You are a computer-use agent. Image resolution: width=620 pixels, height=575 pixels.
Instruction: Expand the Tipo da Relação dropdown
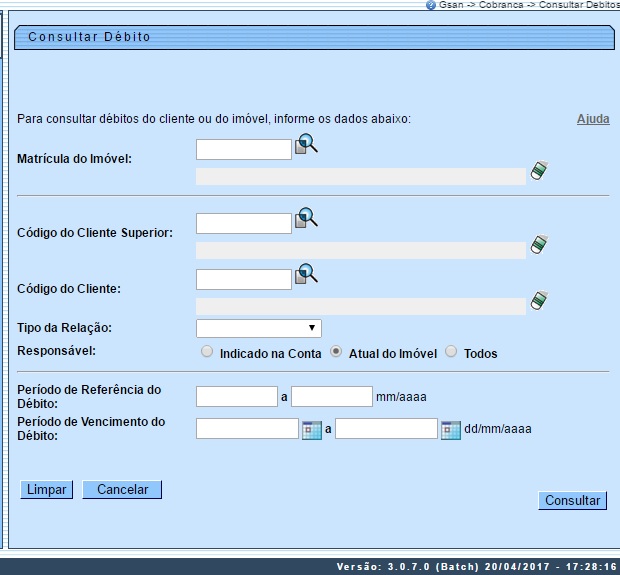coord(258,328)
